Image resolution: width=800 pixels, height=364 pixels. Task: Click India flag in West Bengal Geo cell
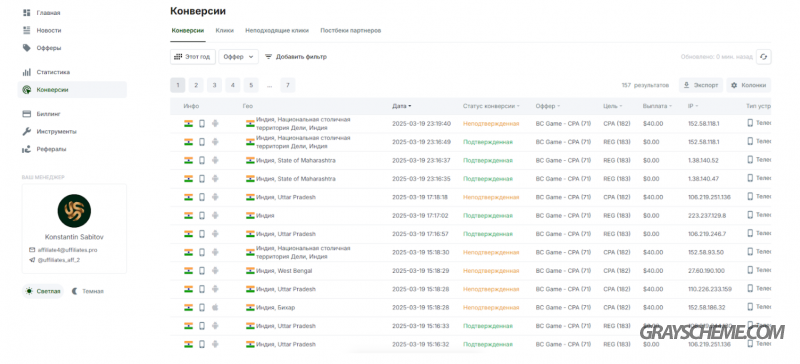250,271
